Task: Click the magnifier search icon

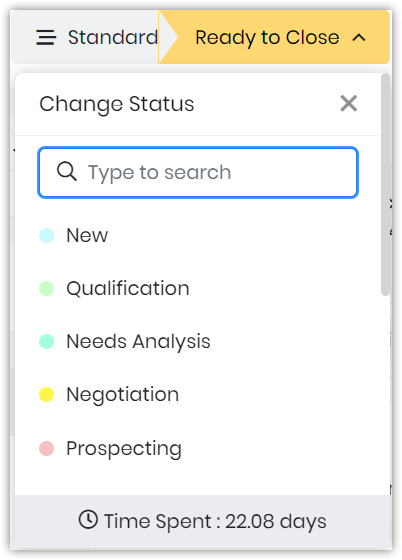Action: [x=67, y=171]
